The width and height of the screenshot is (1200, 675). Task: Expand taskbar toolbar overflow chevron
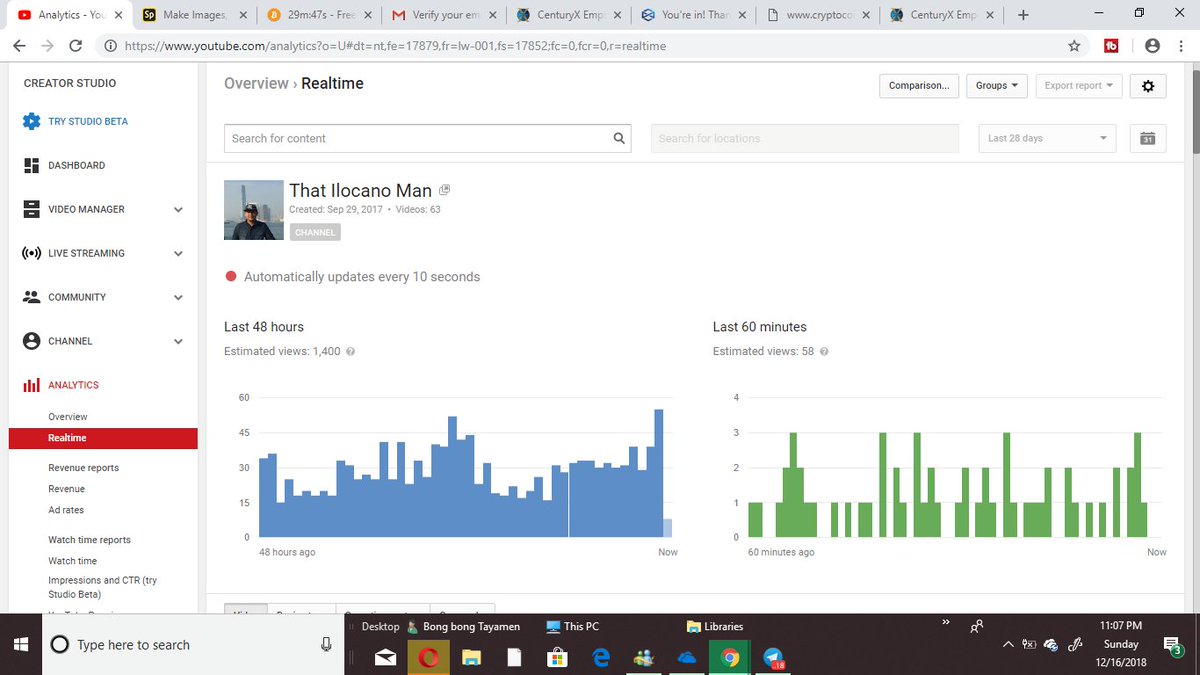[944, 622]
